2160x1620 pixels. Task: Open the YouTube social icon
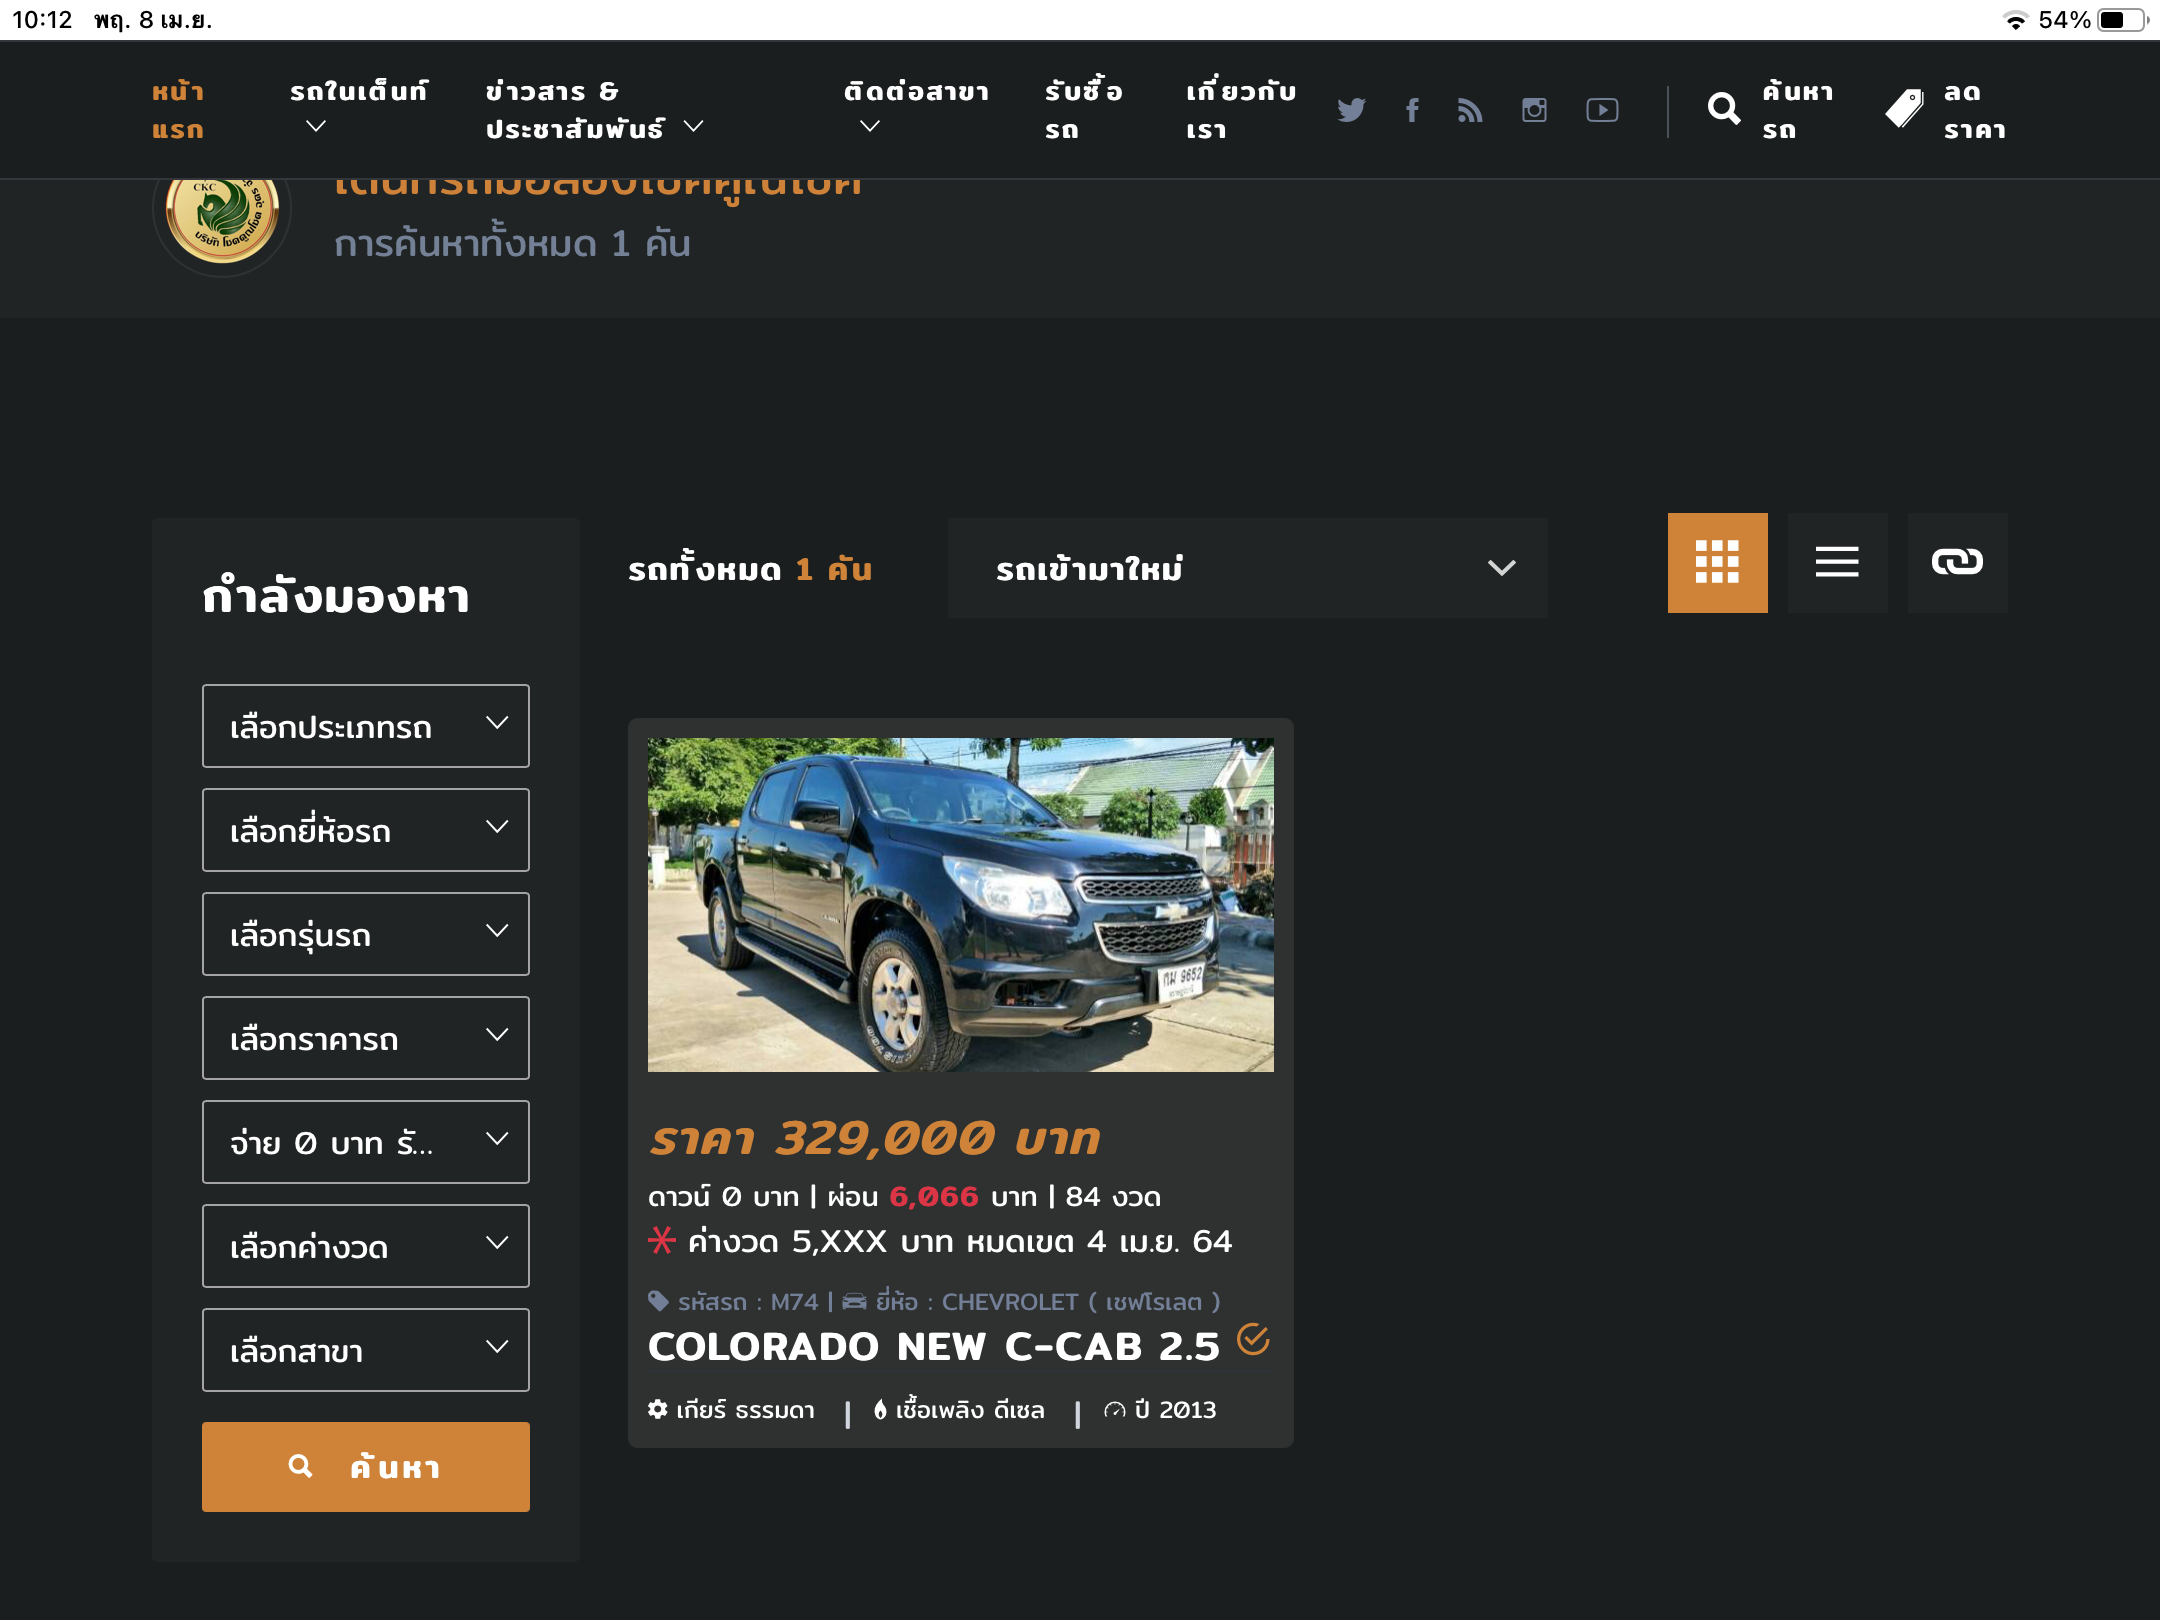[x=1602, y=110]
